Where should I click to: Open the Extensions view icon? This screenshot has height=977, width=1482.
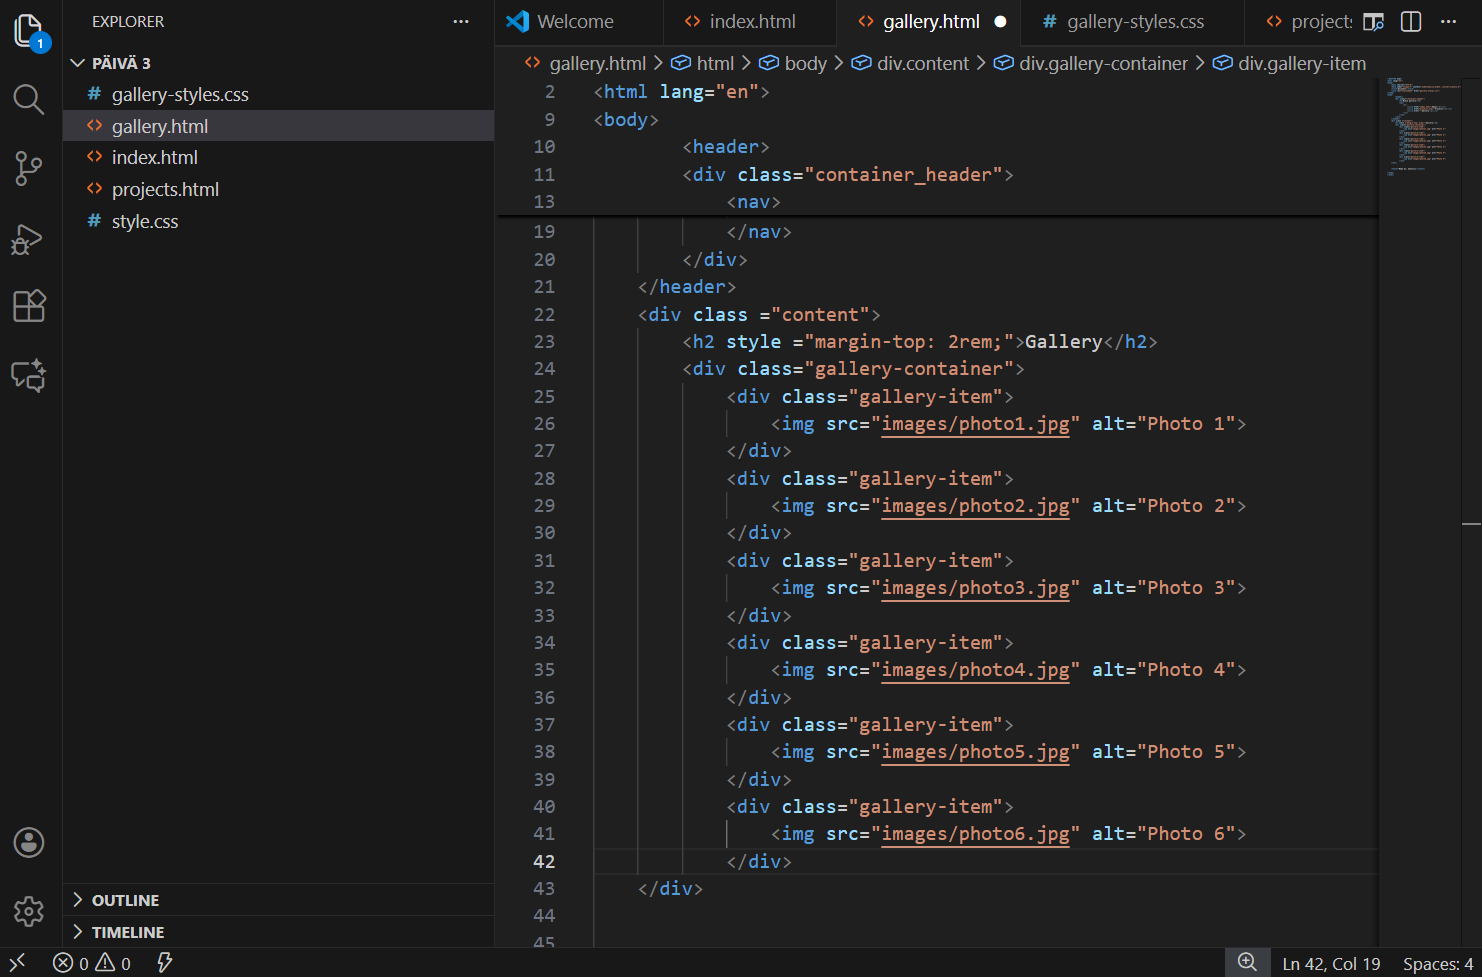pyautogui.click(x=28, y=306)
